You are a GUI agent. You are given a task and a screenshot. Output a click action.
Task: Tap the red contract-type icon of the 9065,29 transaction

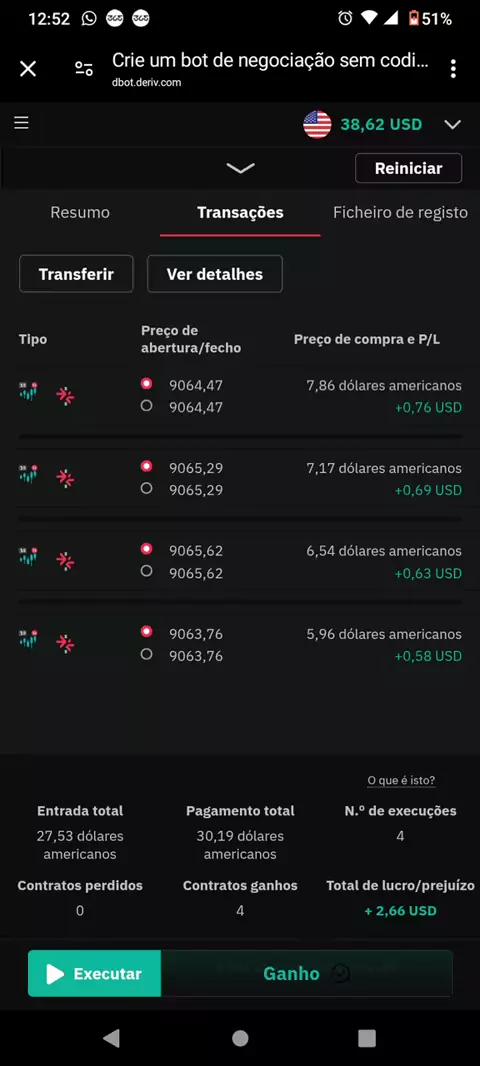pos(65,479)
